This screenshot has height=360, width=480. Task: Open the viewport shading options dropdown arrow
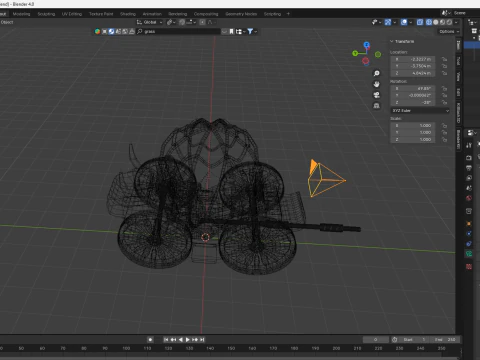pos(456,22)
